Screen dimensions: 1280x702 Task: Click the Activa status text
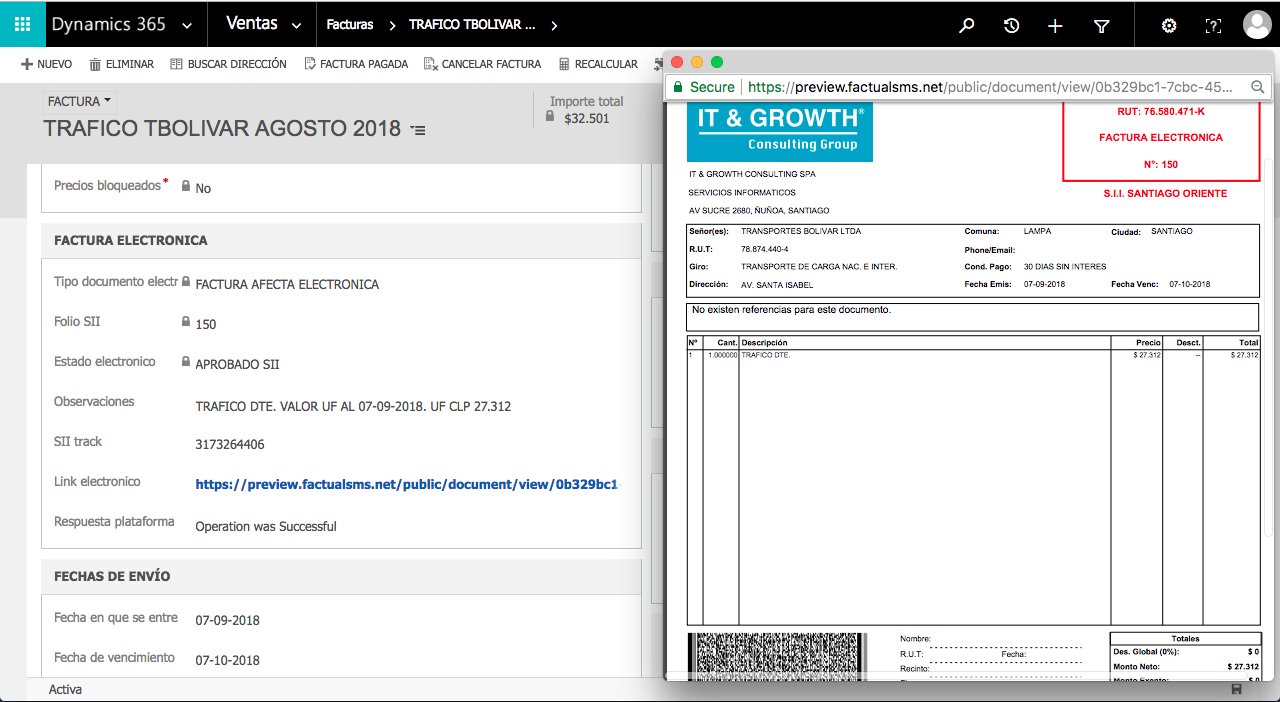point(65,690)
